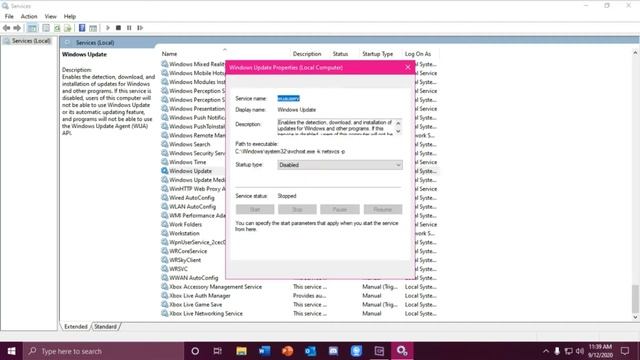Click the description box scroll-down arrow
Screen dimensions: 640x360
point(398,131)
